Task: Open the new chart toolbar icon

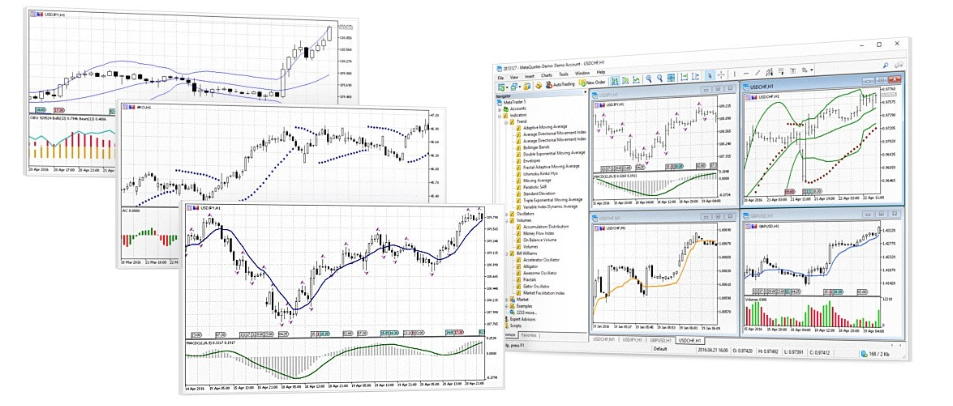Action: point(500,87)
